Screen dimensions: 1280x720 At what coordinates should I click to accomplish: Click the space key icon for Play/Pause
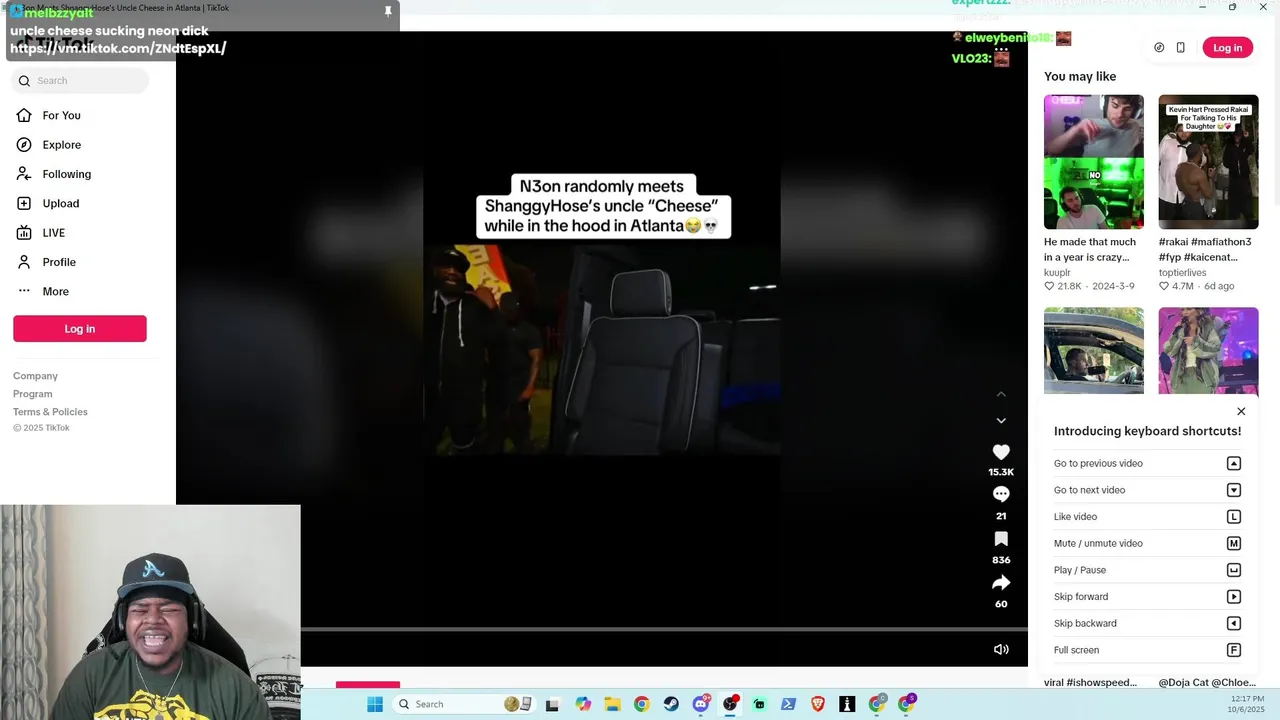1234,570
